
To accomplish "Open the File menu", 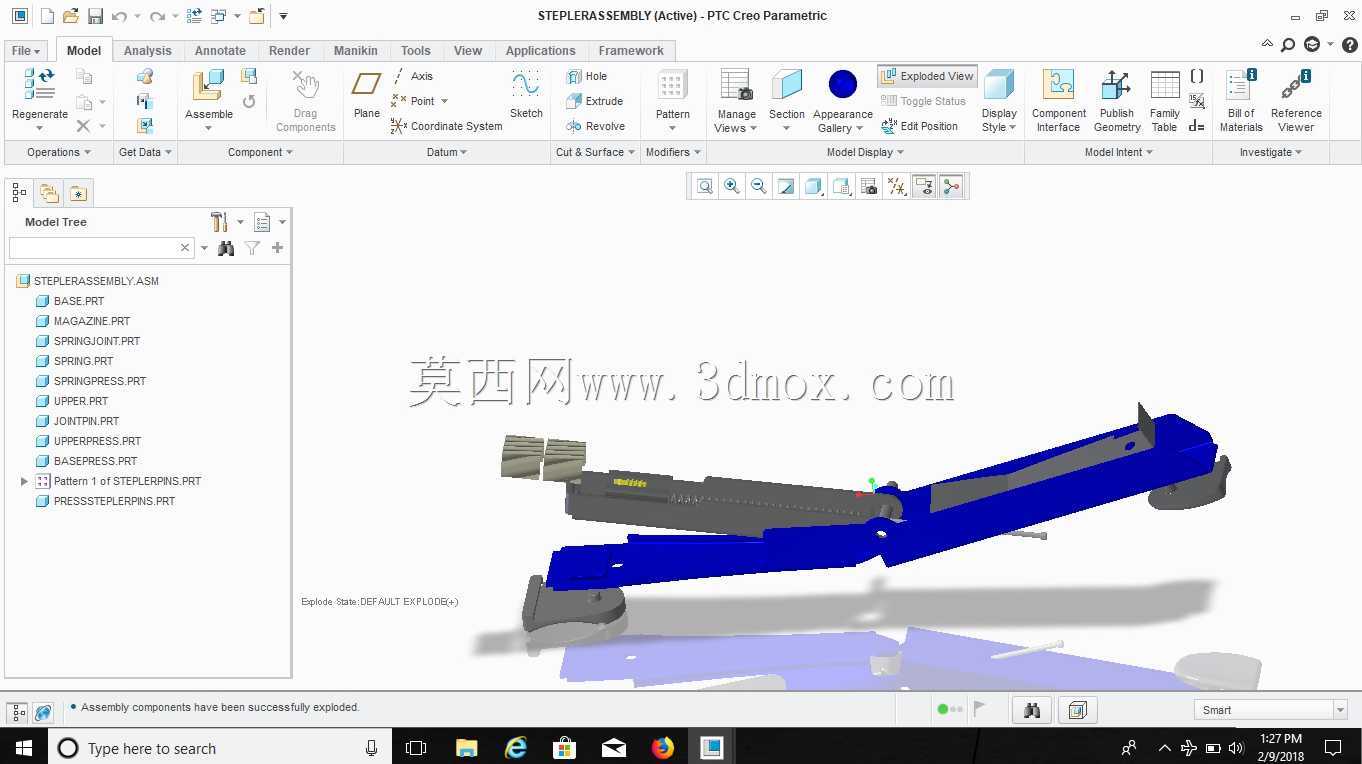I will [26, 51].
